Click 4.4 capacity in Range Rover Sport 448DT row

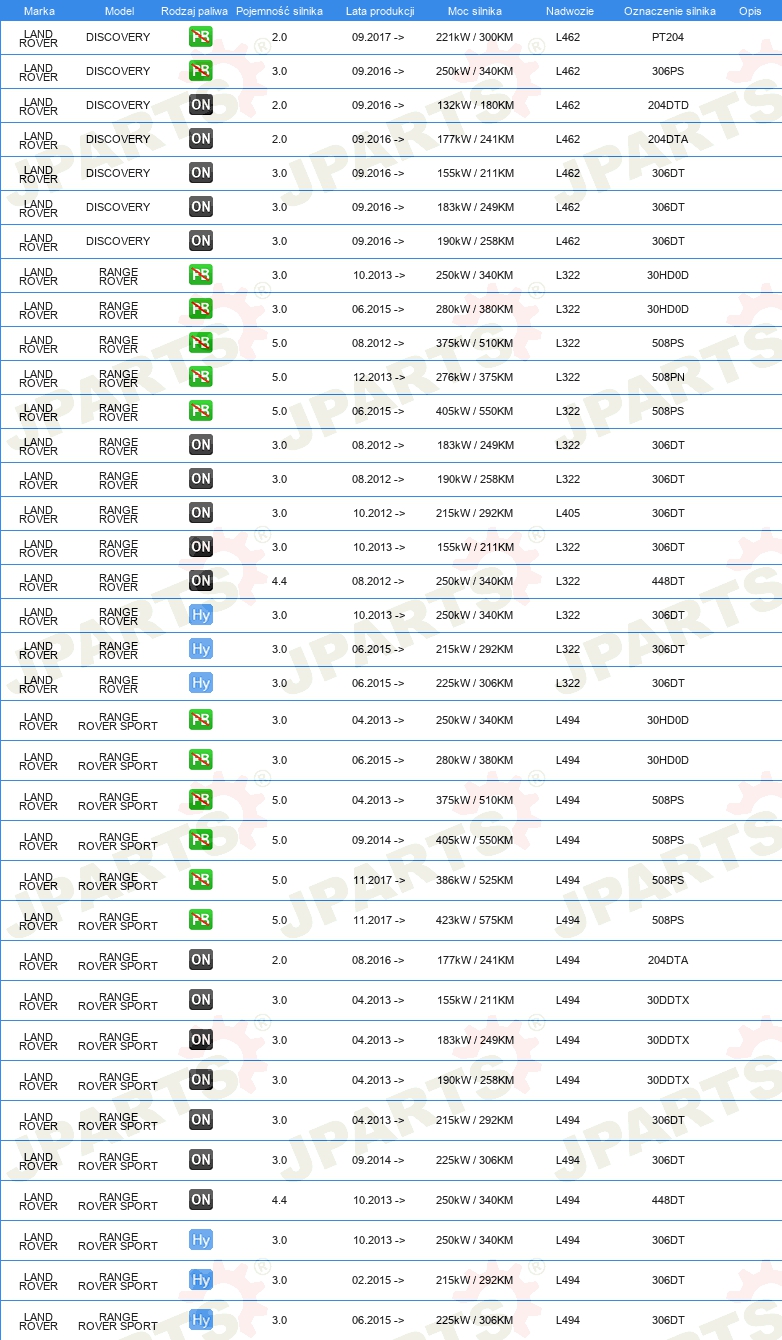click(279, 1200)
